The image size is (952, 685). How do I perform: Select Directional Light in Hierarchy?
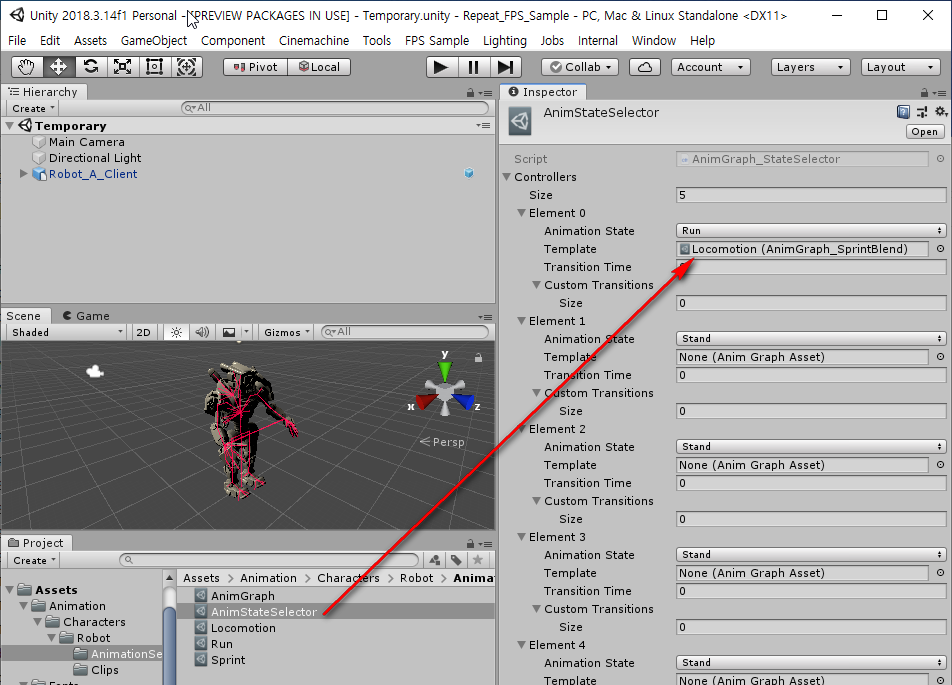coord(95,158)
